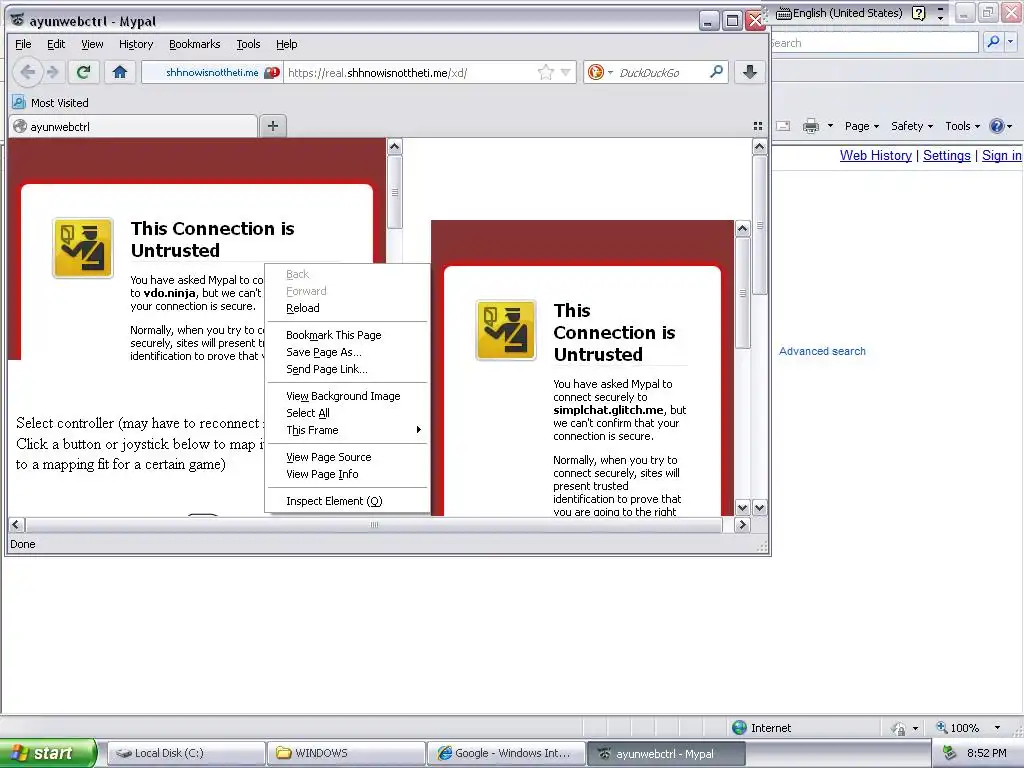Switch to WINDOWS folder taskbar button
1024x768 pixels.
(x=347, y=753)
